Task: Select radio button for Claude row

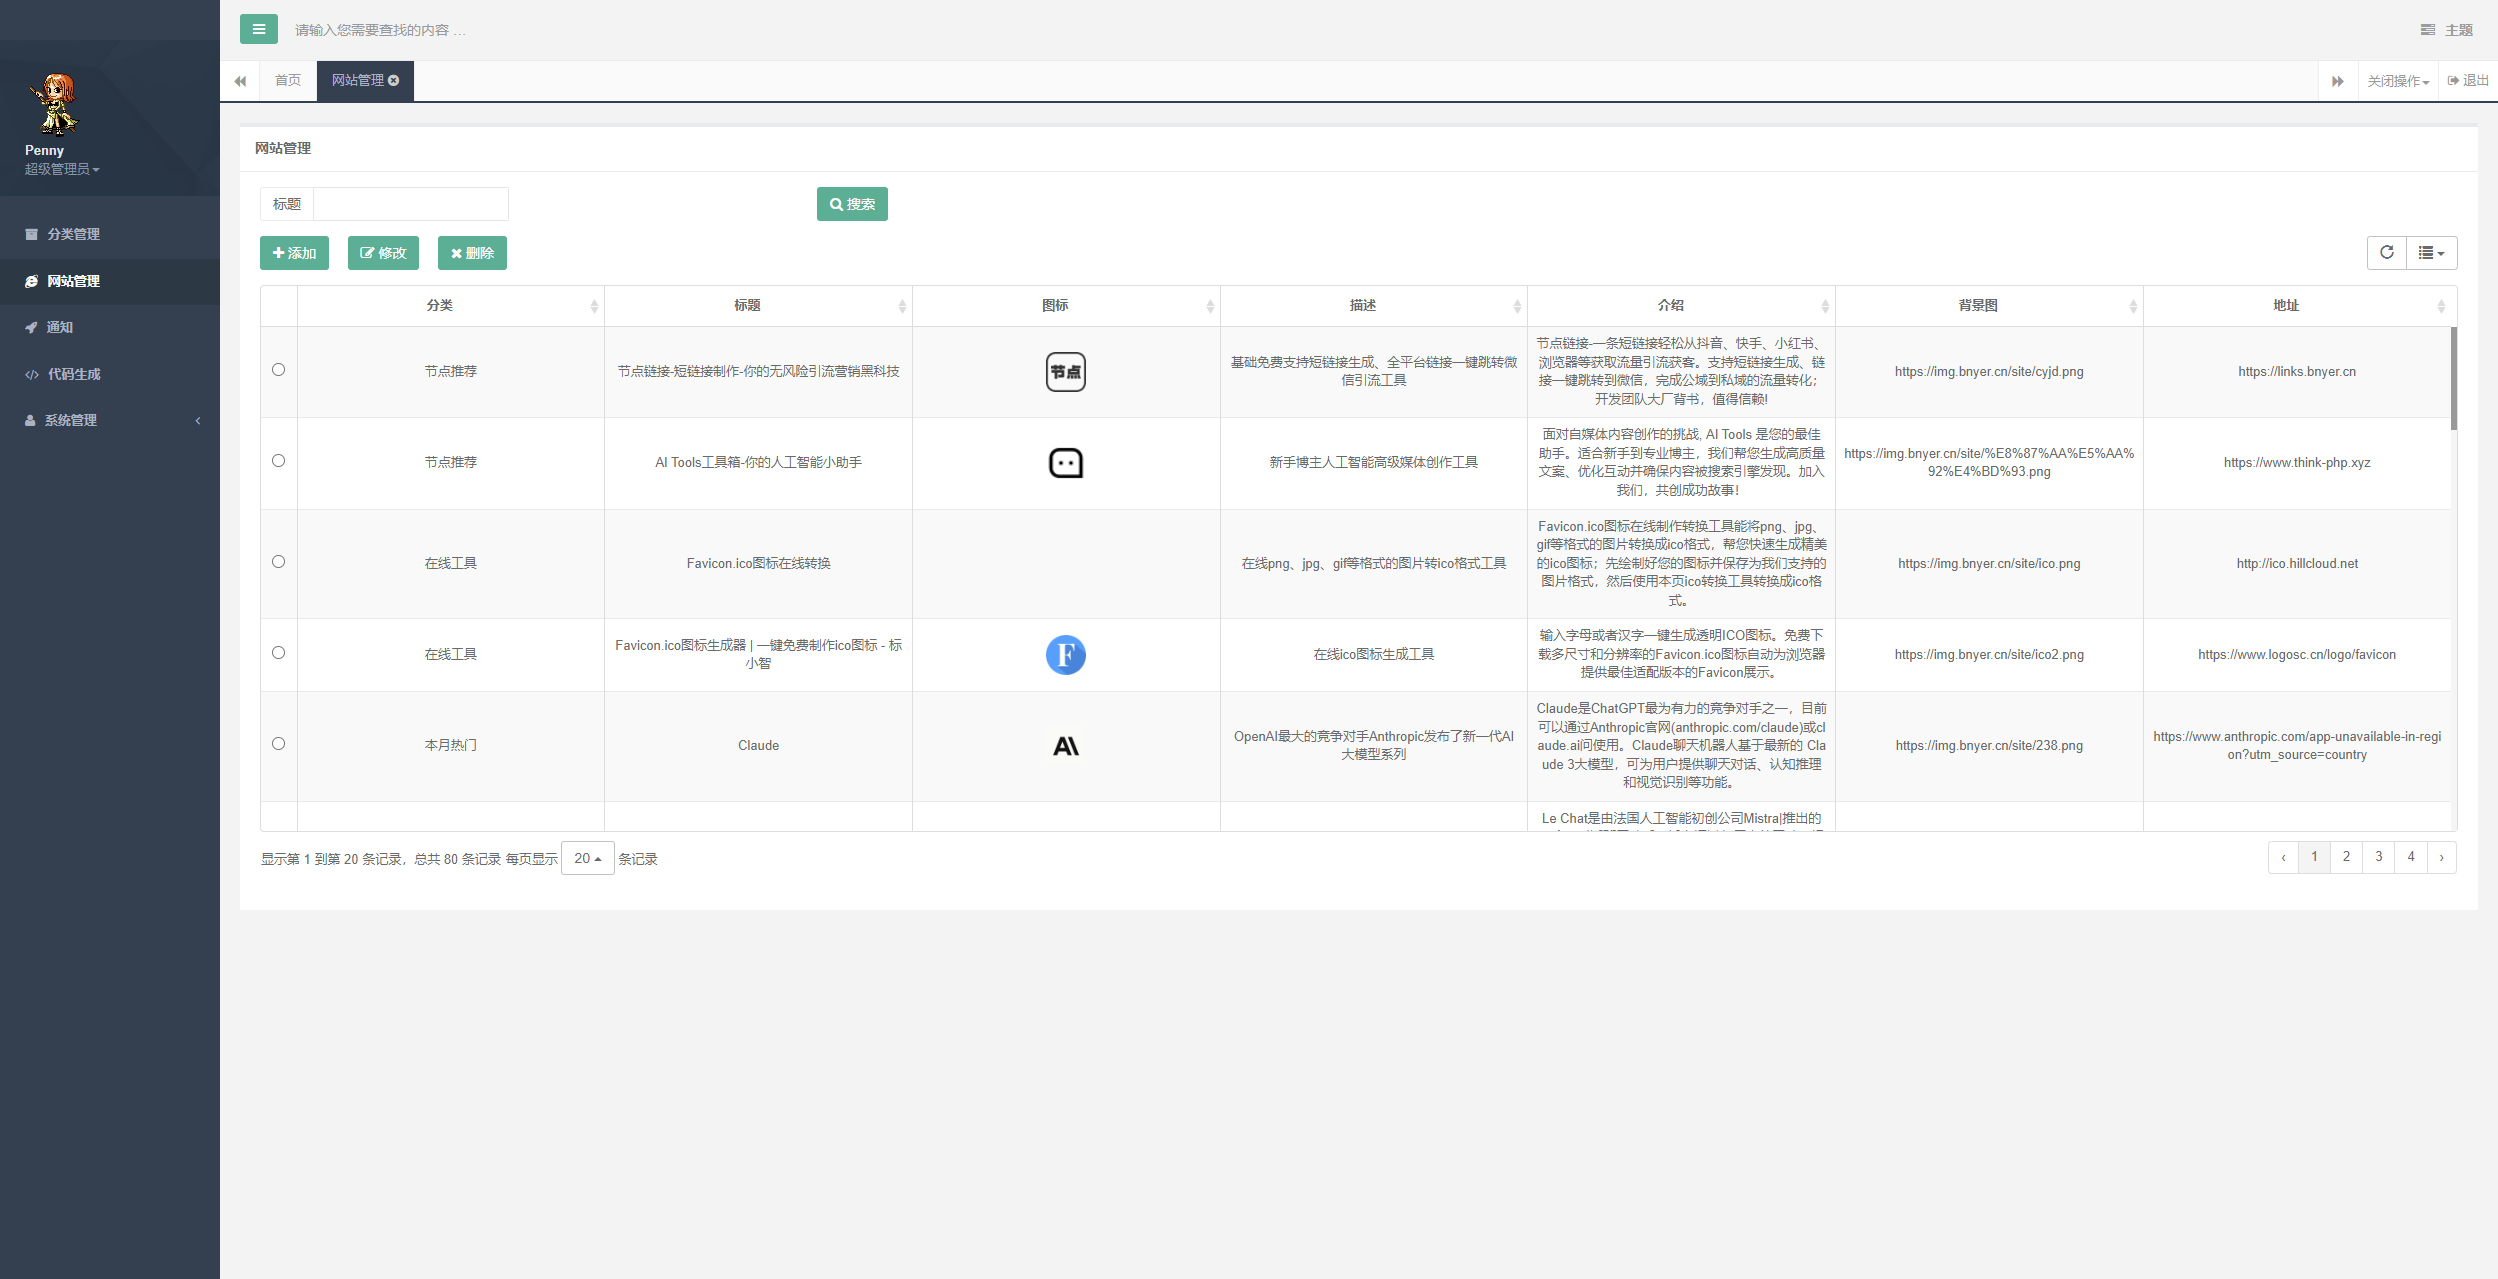Action: pyautogui.click(x=278, y=744)
